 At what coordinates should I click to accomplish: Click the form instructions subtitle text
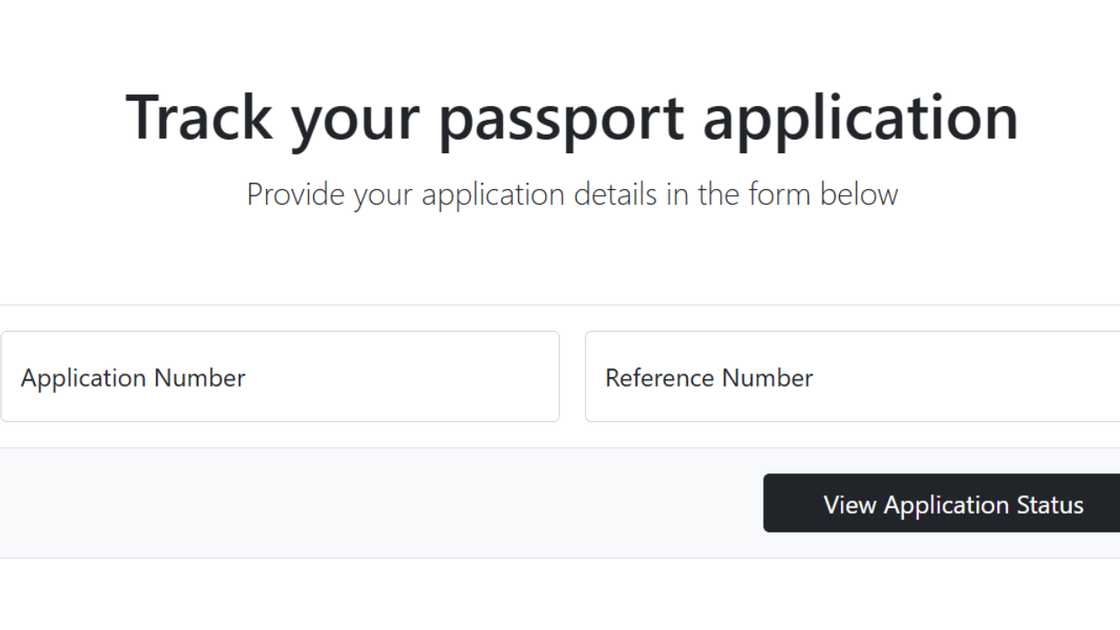pyautogui.click(x=572, y=194)
